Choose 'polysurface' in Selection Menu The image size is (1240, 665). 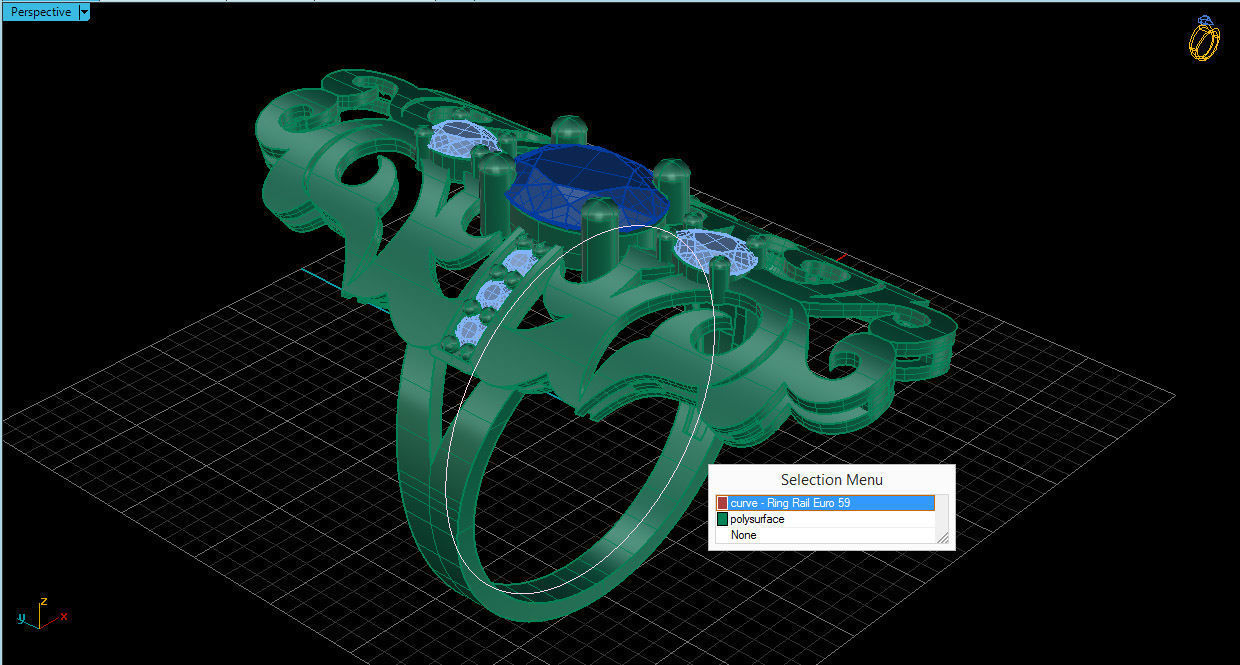(825, 519)
